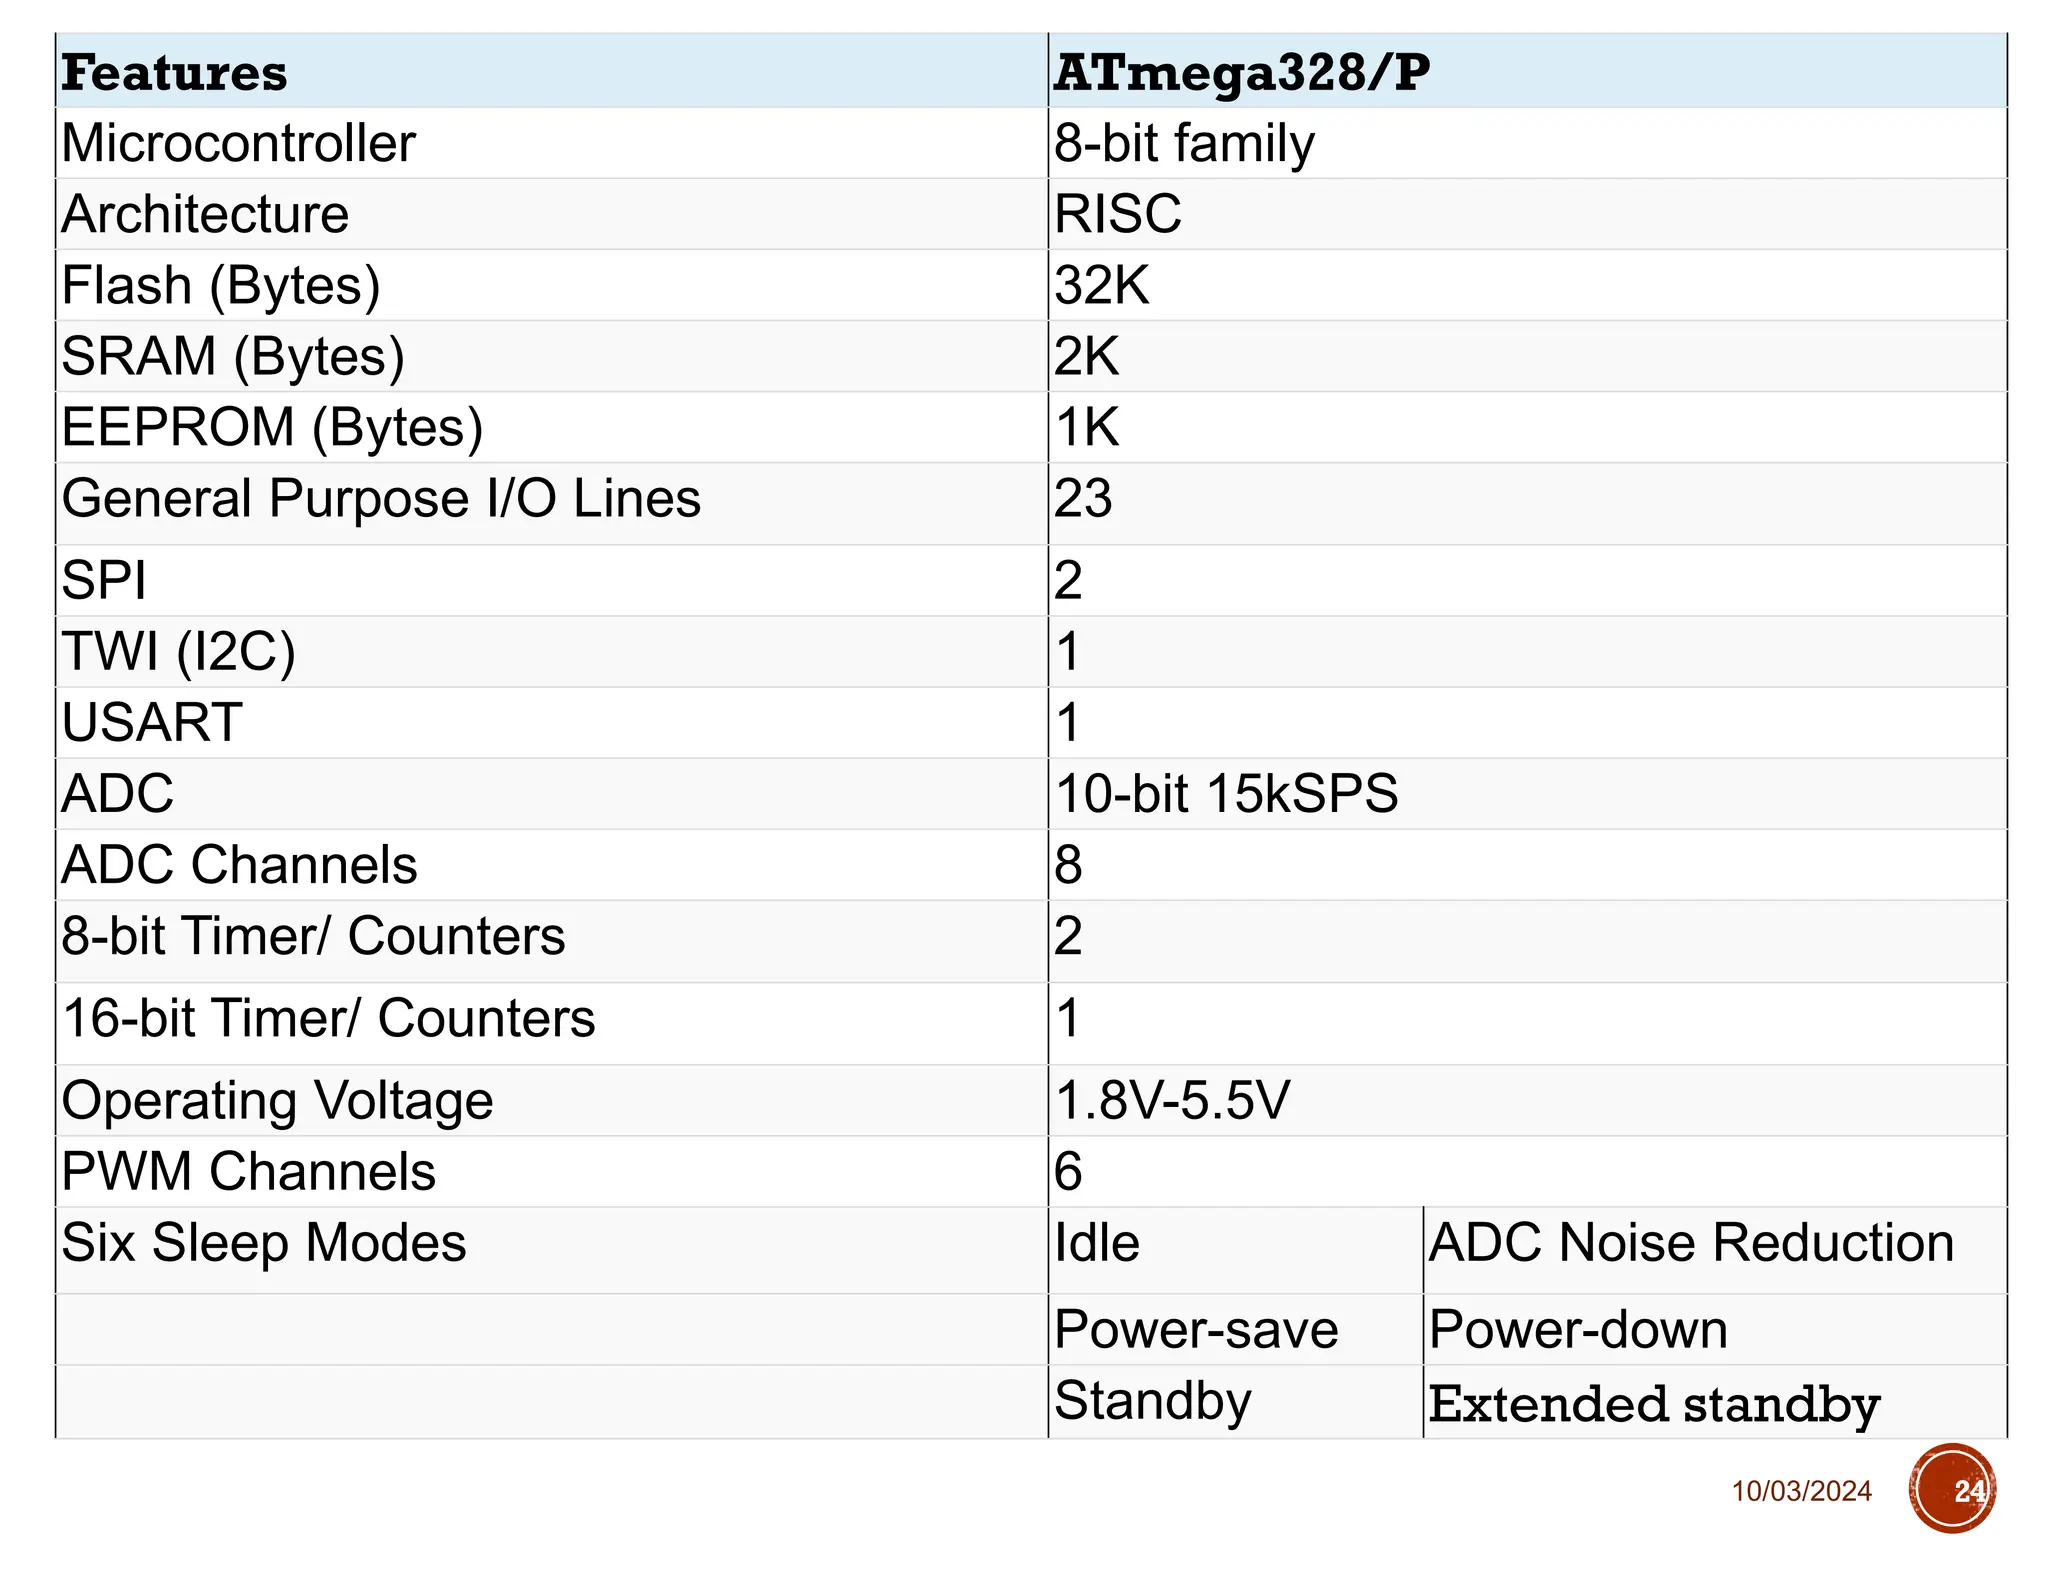Click the ATmega328/P column header
The width and height of the screenshot is (2048, 1582).
(1241, 73)
